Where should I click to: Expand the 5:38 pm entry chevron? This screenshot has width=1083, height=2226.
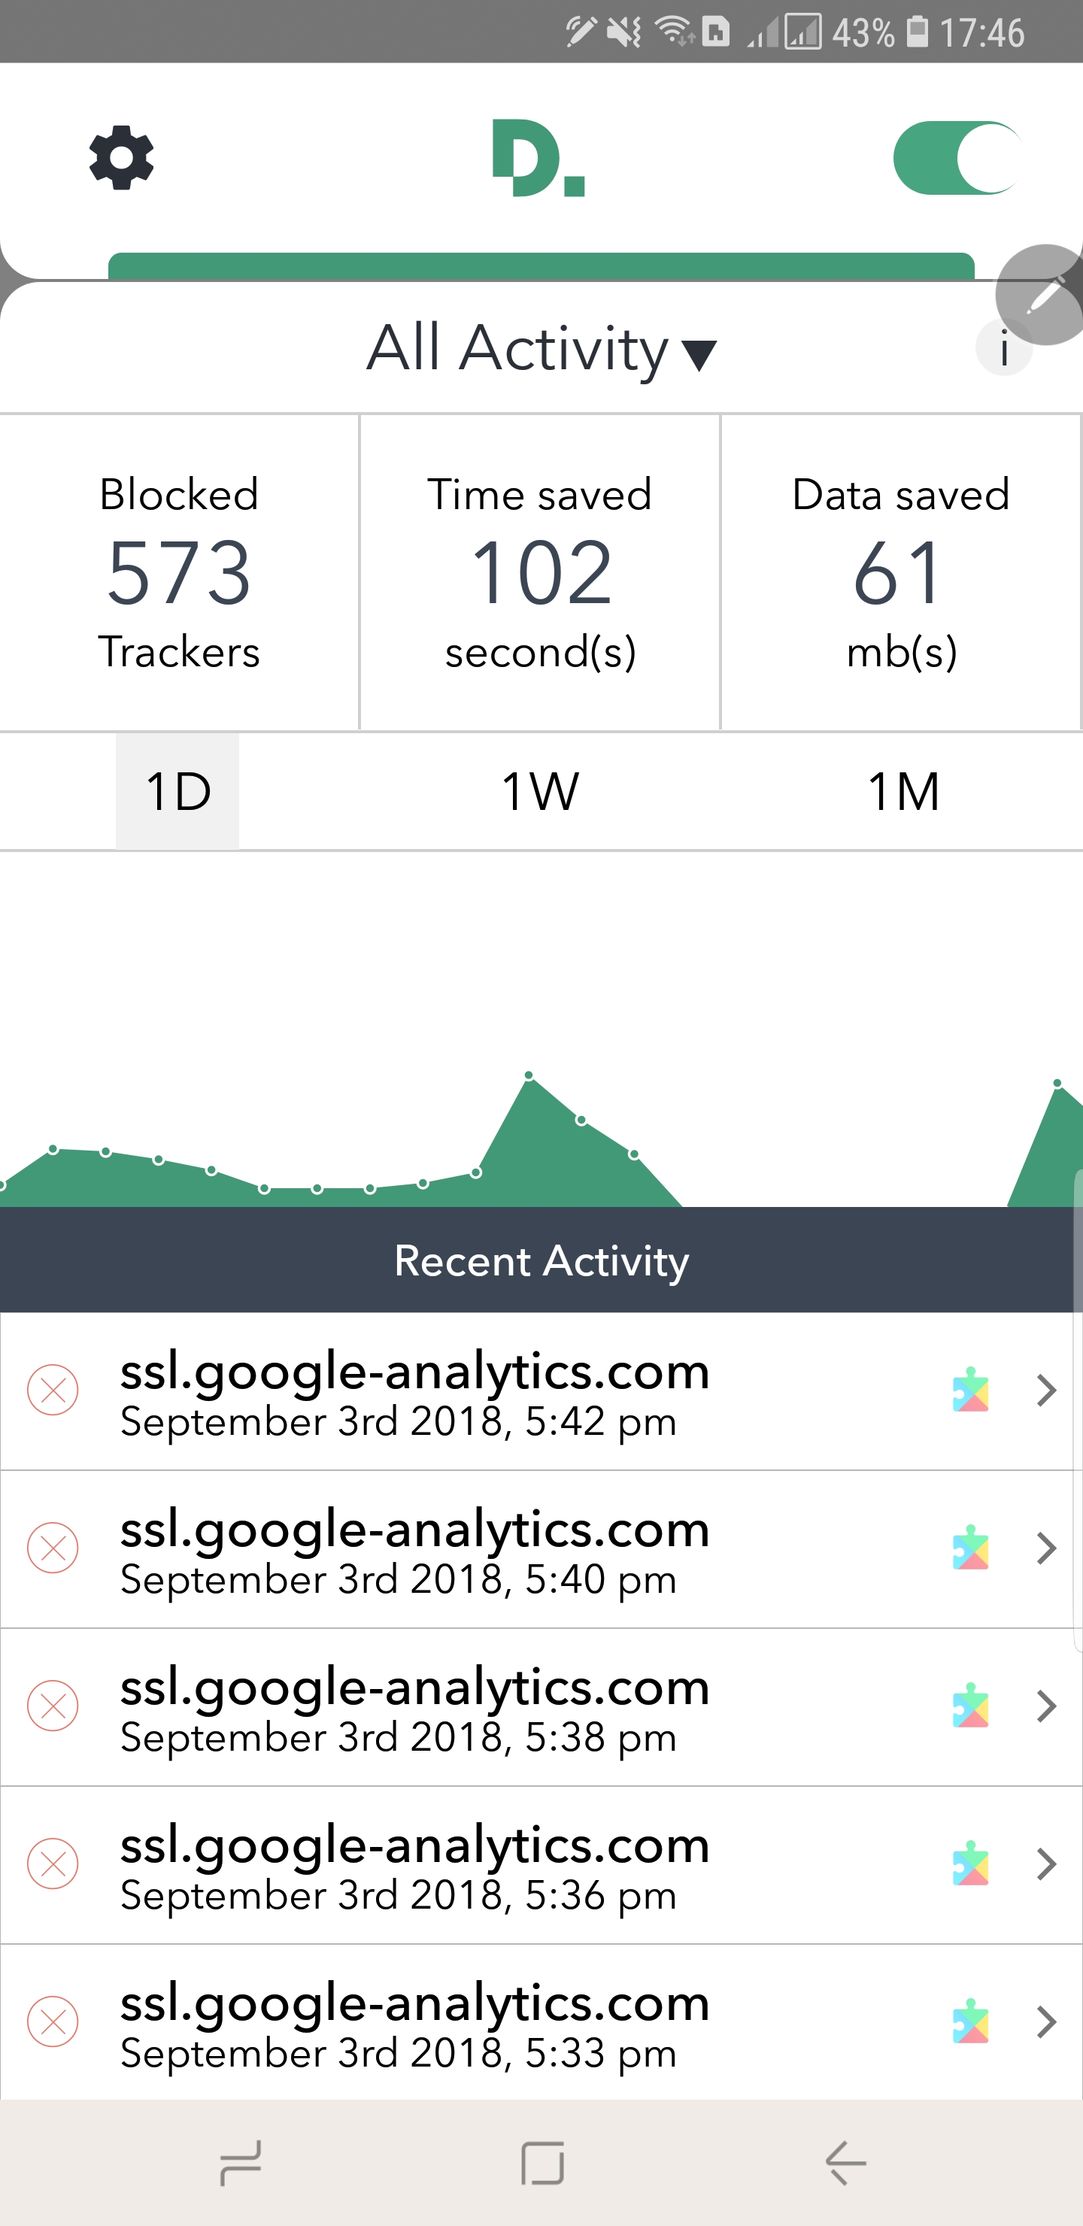[x=1046, y=1706]
